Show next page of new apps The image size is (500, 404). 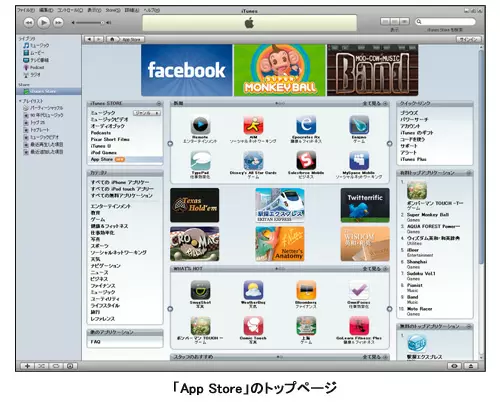(389, 143)
